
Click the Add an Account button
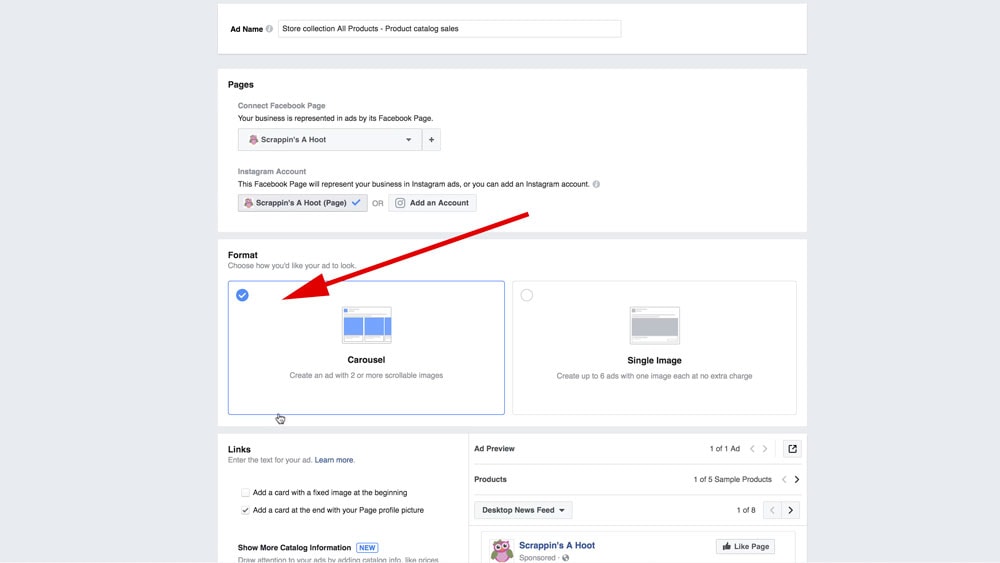(432, 203)
